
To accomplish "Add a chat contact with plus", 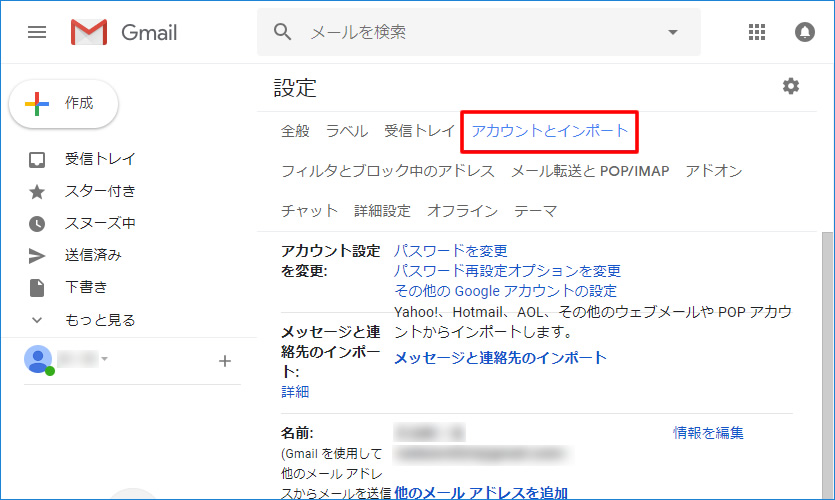I will click(x=225, y=361).
